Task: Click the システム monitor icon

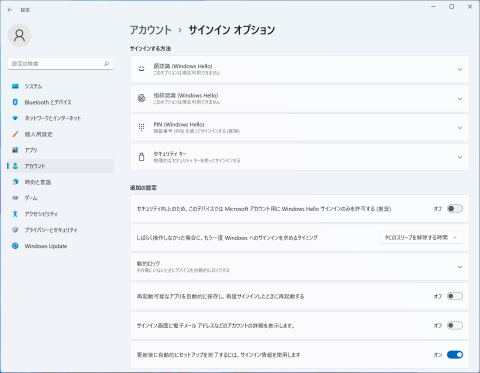Action: 15,86
